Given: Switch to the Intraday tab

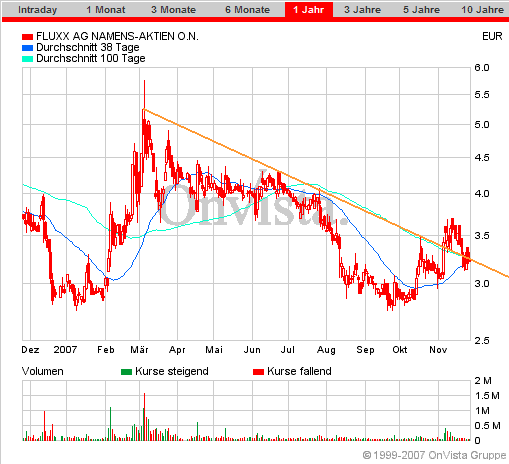Looking at the screenshot, I should 37,10.
